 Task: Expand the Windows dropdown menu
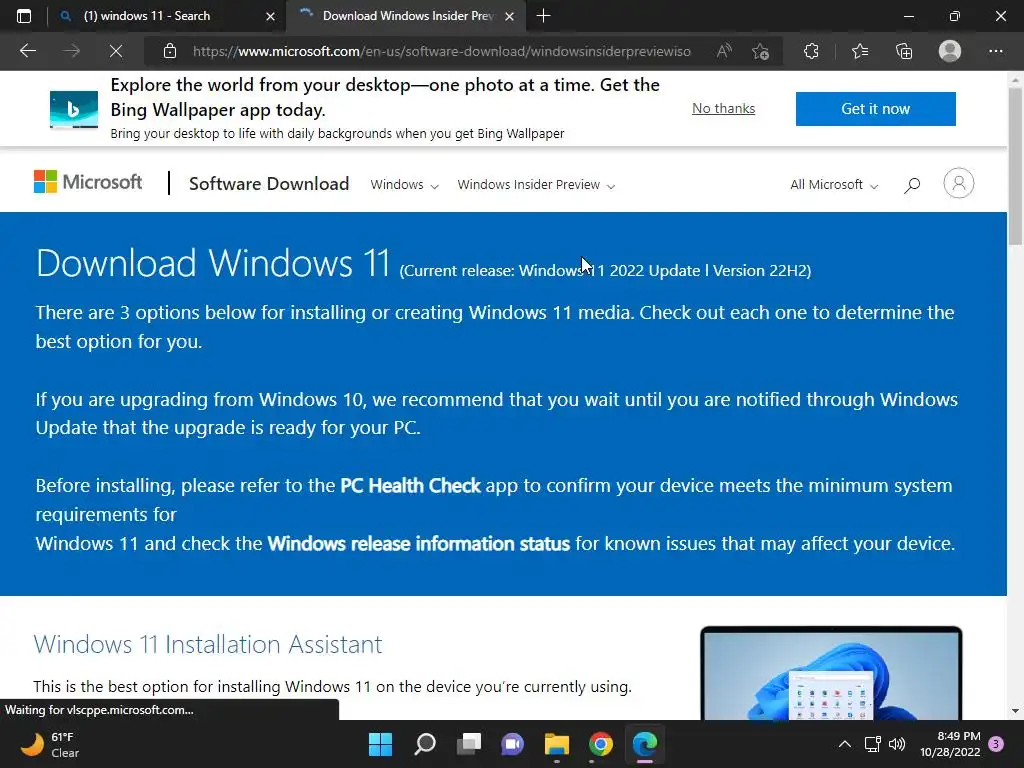point(404,185)
